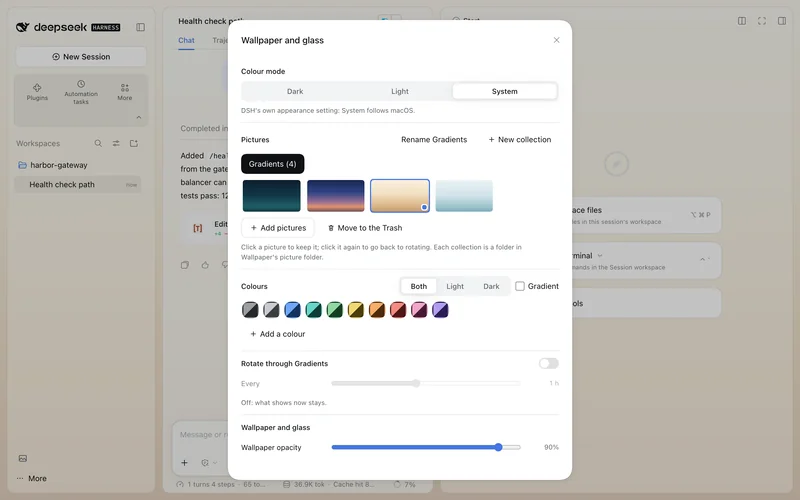Close the Wallpaper and glass dialog
The image size is (800, 500).
[557, 40]
